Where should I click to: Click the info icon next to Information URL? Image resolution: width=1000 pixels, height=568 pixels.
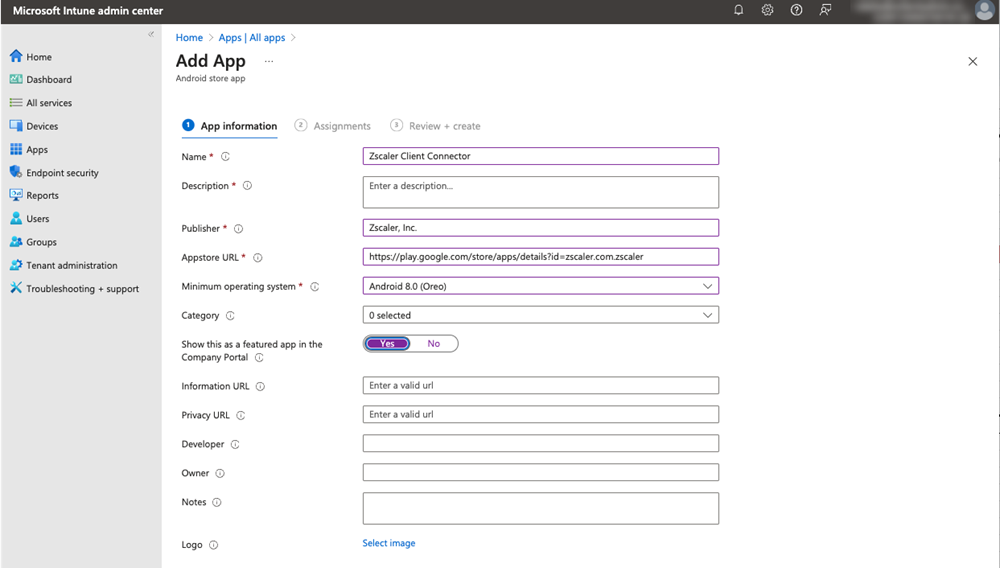(x=260, y=386)
